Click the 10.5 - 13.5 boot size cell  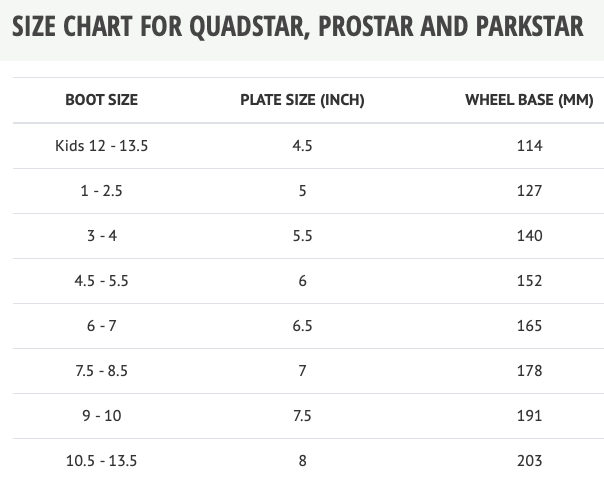(102, 461)
